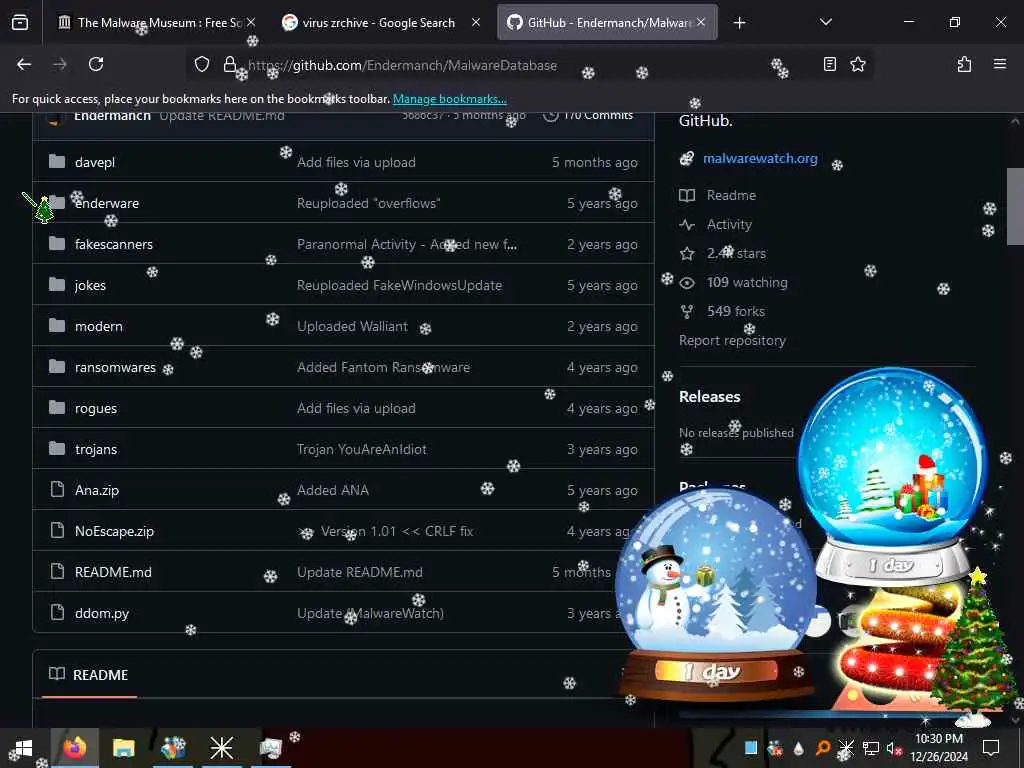Image resolution: width=1024 pixels, height=768 pixels.
Task: Open commit 'Reuploaded FakeWindowsUpdate'
Action: (x=399, y=286)
